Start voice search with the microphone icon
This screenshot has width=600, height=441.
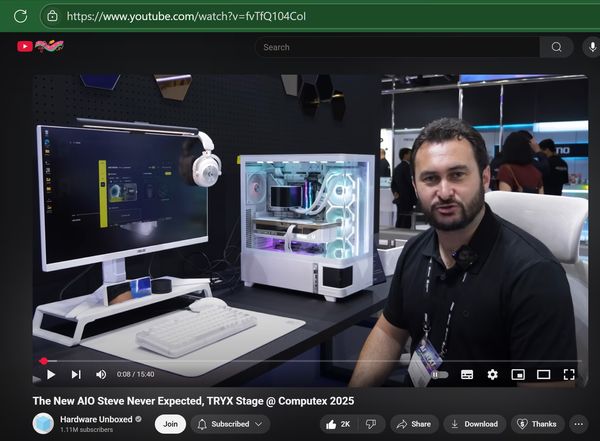(x=592, y=47)
